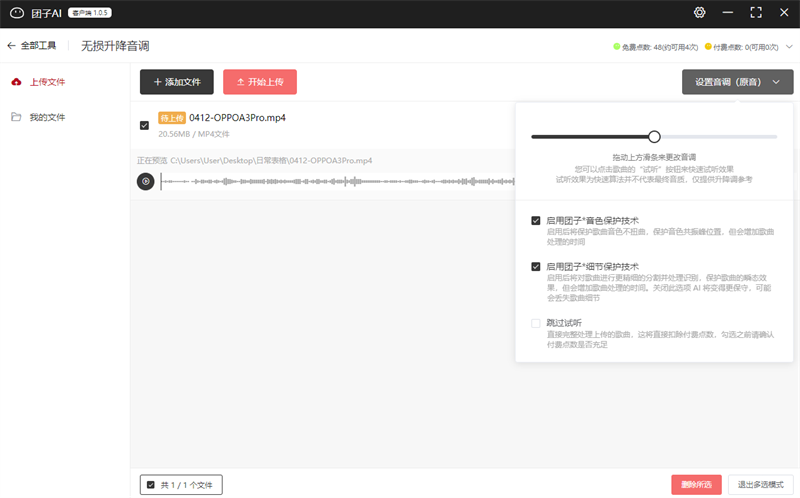Image resolution: width=800 pixels, height=498 pixels.
Task: Toggle fullscreen with the title bar icon
Action: 756,13
